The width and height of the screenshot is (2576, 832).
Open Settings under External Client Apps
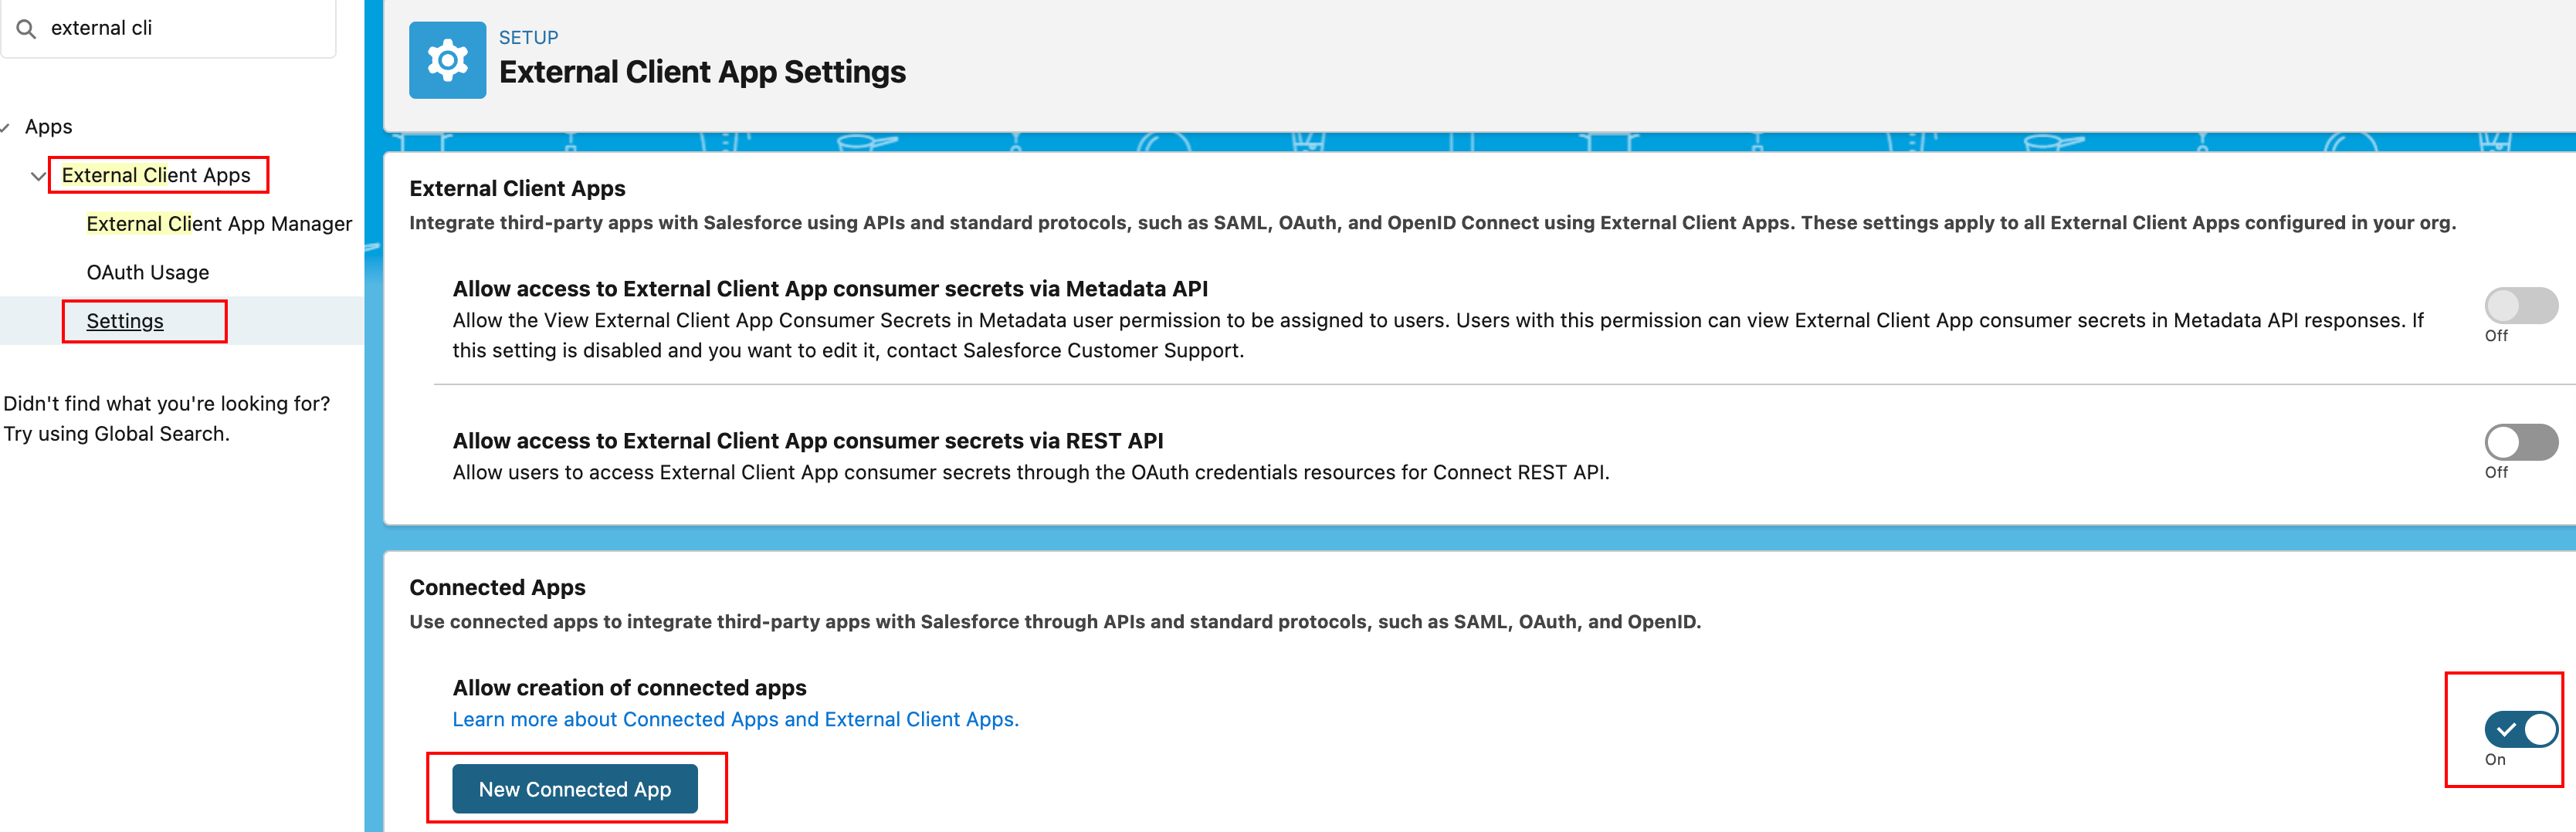(125, 321)
